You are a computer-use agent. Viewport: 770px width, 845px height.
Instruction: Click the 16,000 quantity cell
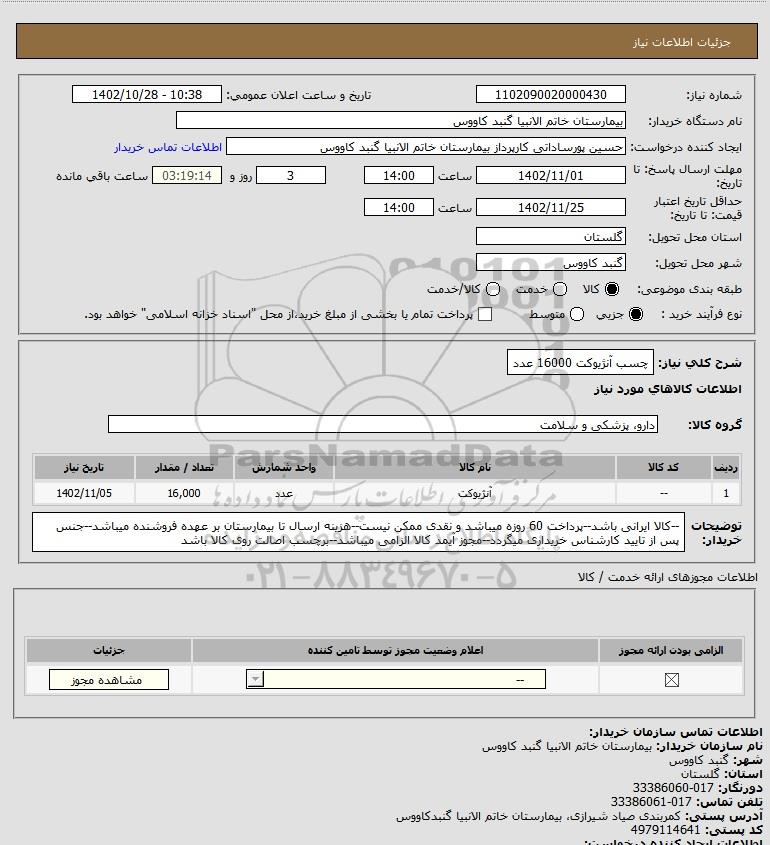click(x=184, y=493)
